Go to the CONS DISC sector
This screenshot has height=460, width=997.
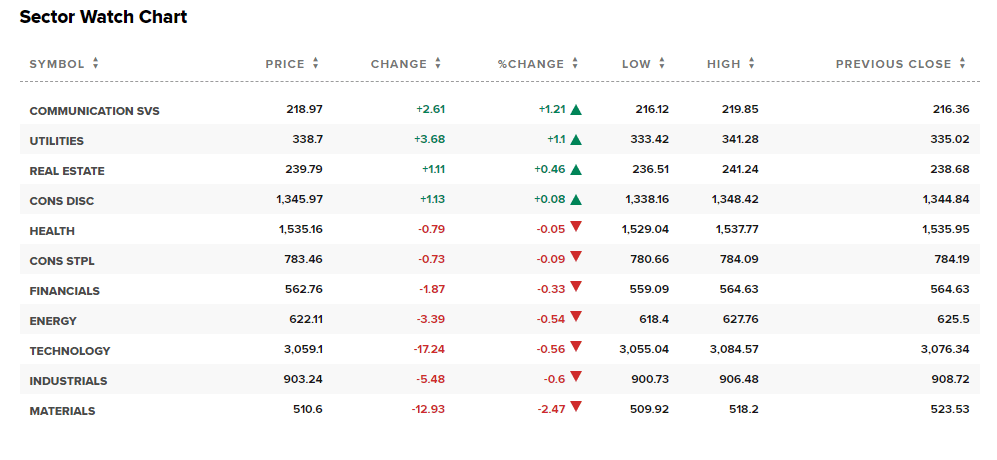[62, 201]
